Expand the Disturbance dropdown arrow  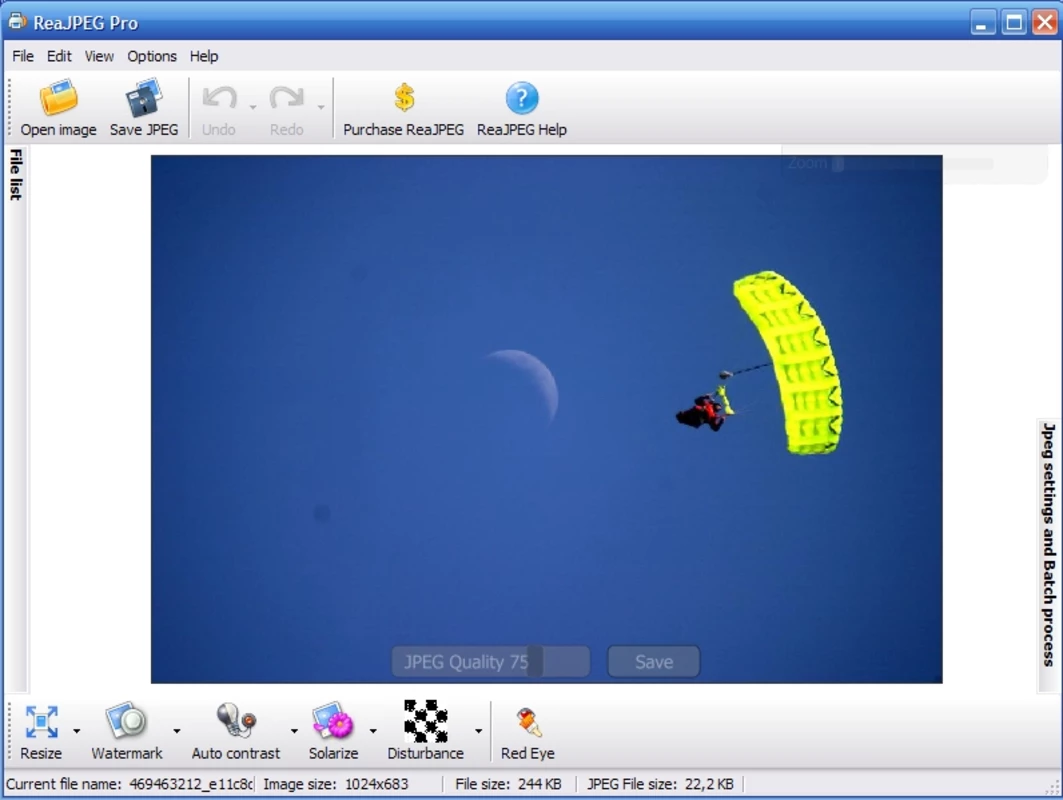[x=478, y=731]
